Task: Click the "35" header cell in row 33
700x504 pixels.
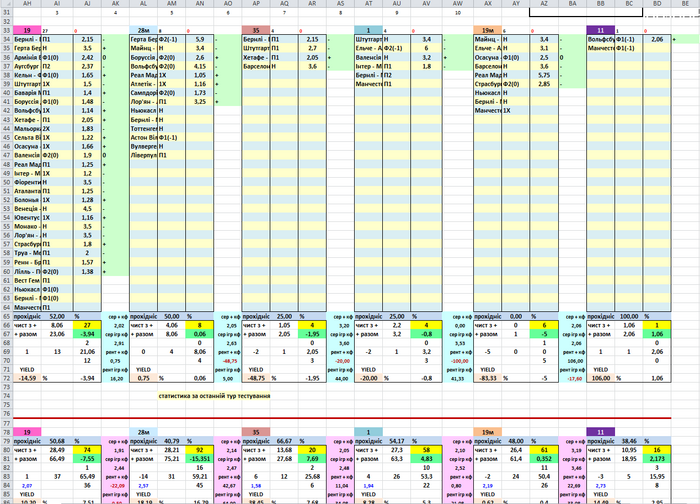Action: [256, 30]
